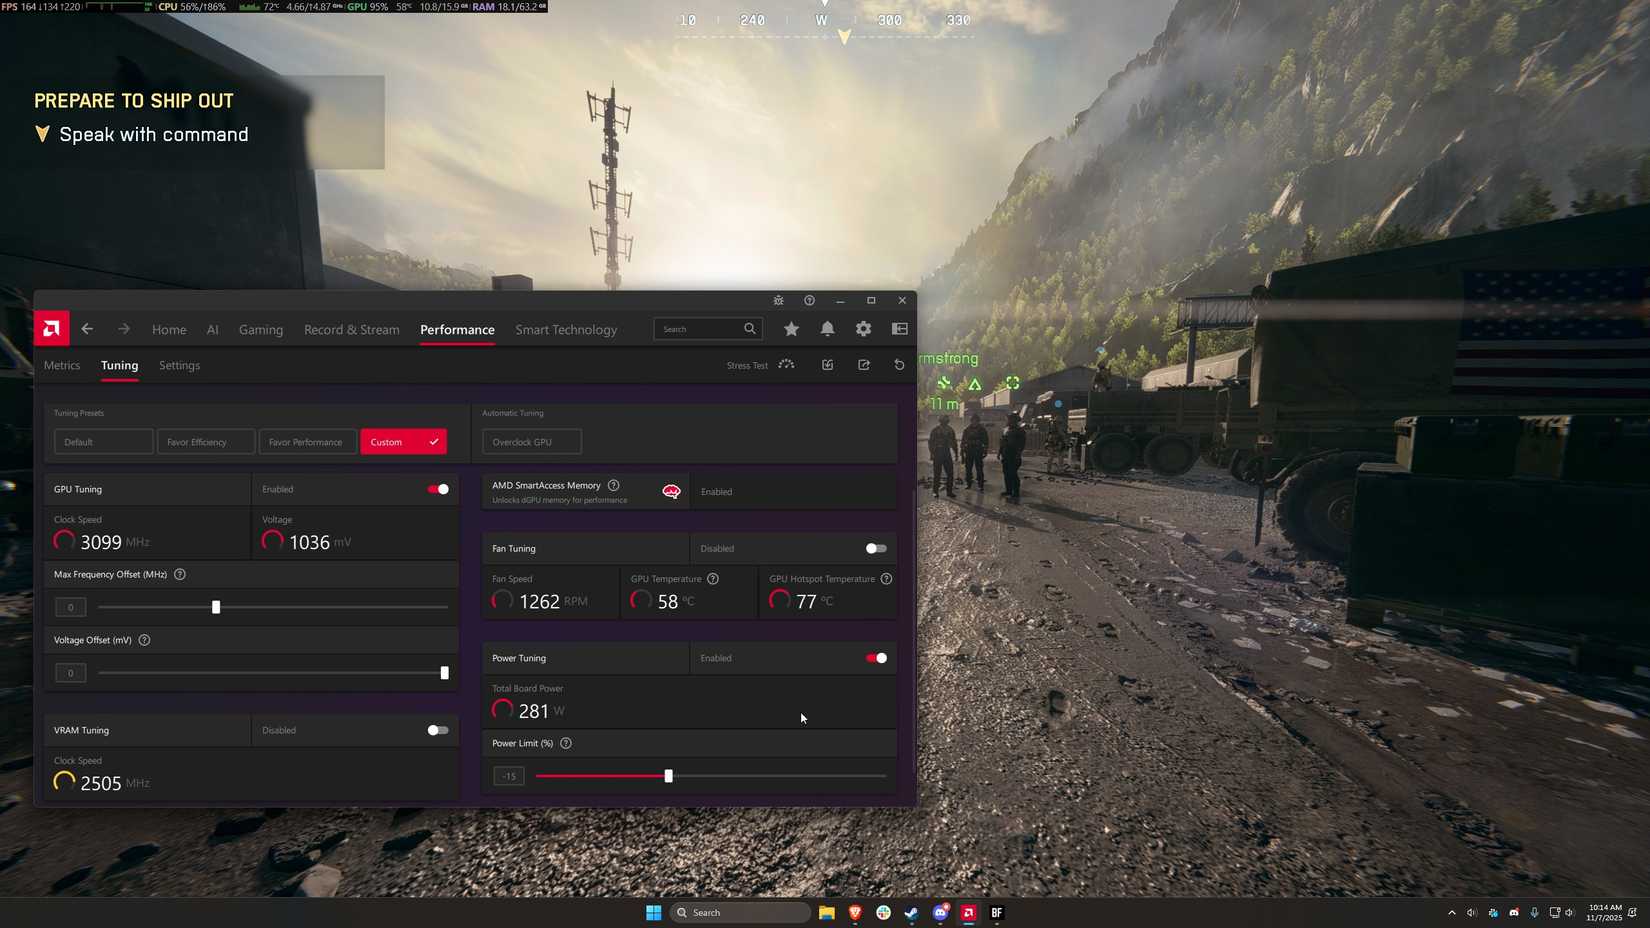Reset tuning using the undo arrow icon
This screenshot has width=1650, height=928.
click(898, 365)
